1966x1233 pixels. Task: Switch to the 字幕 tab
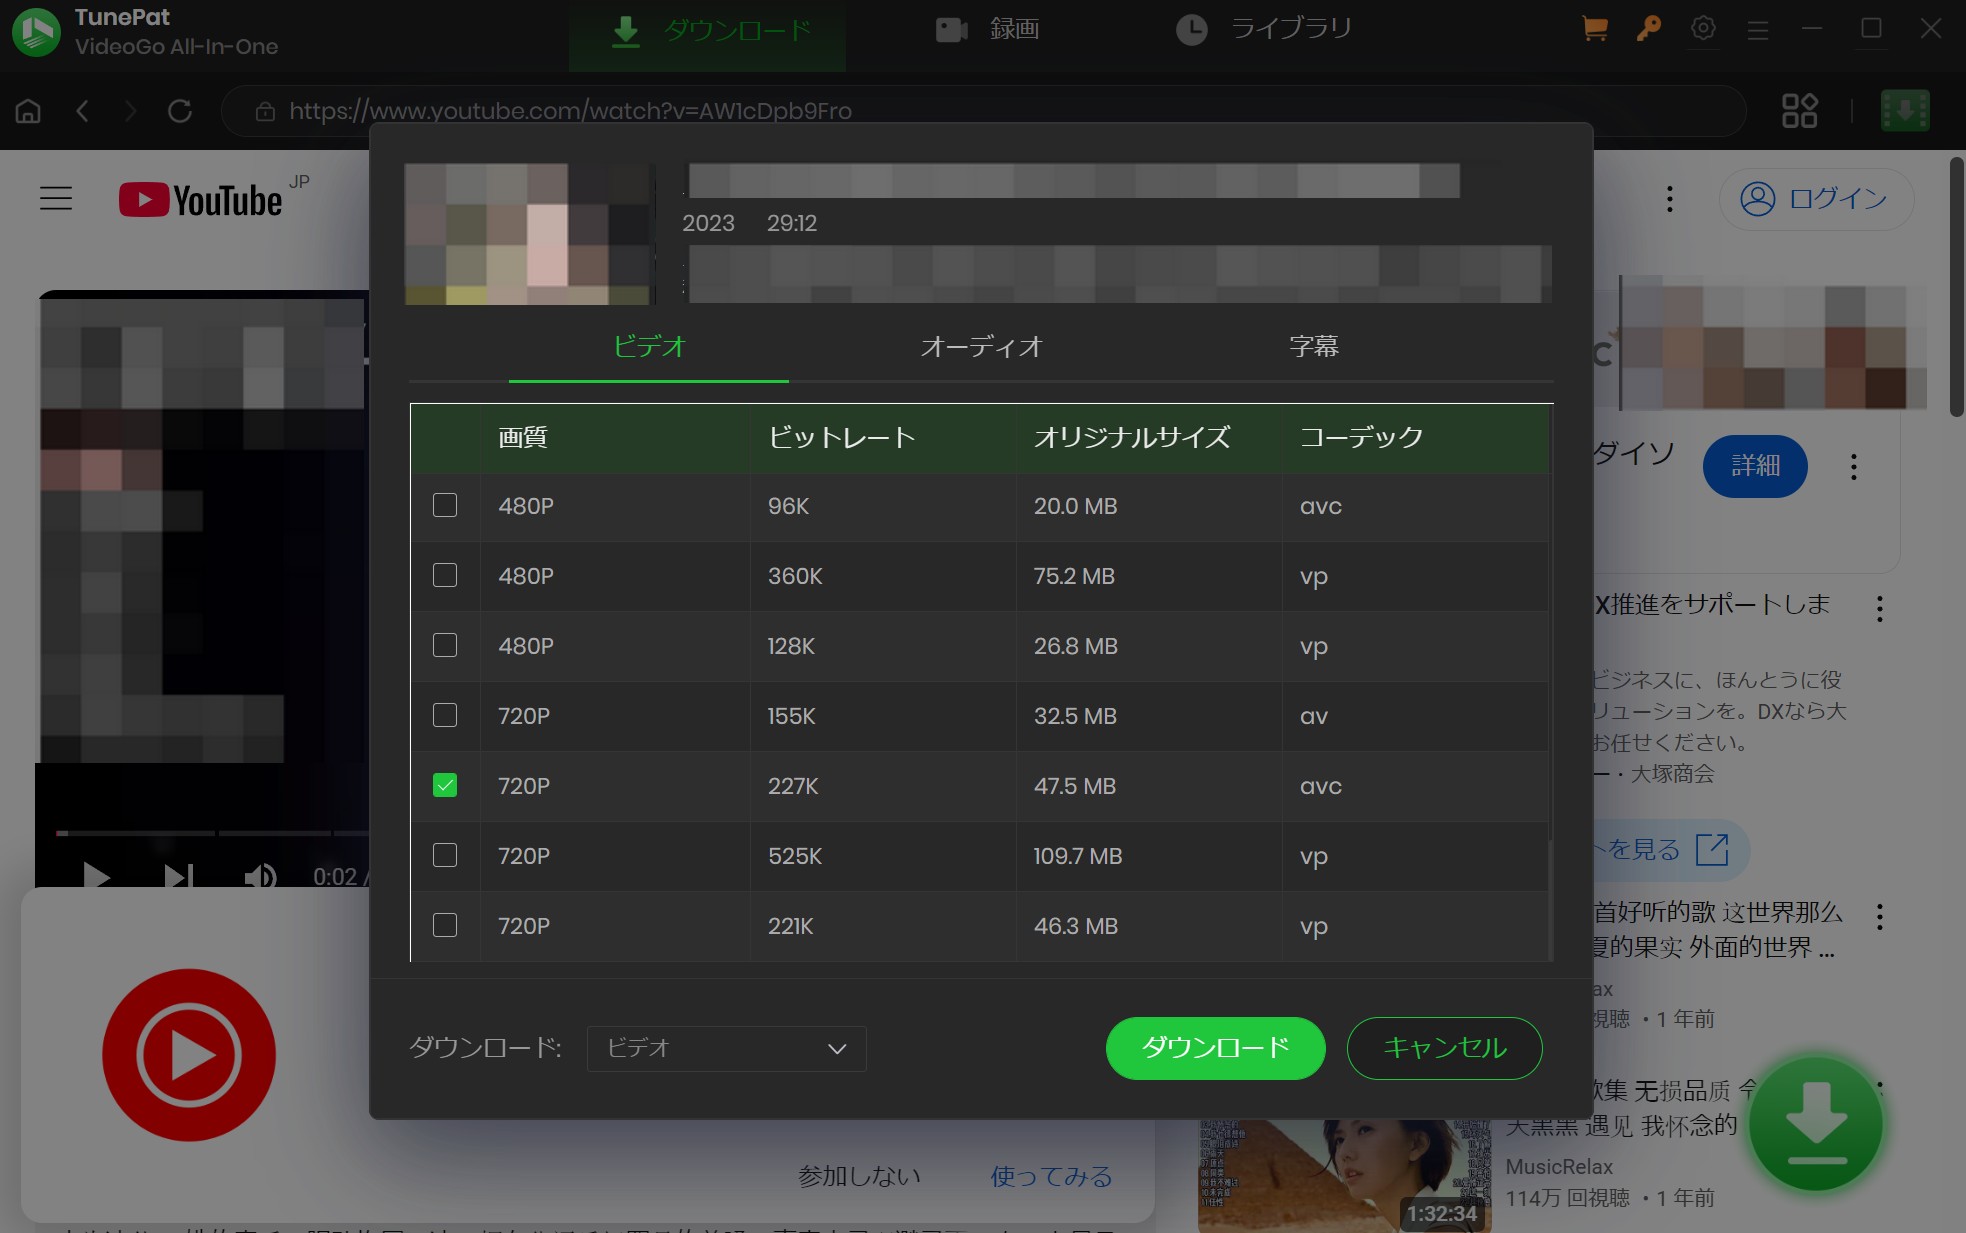click(1313, 347)
